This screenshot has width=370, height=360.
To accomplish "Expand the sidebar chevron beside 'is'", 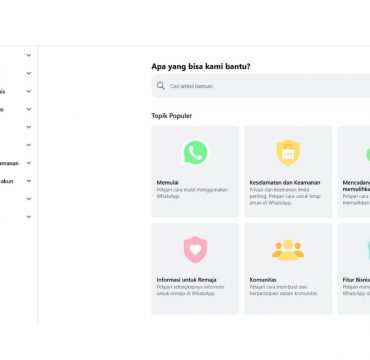I will (29, 91).
